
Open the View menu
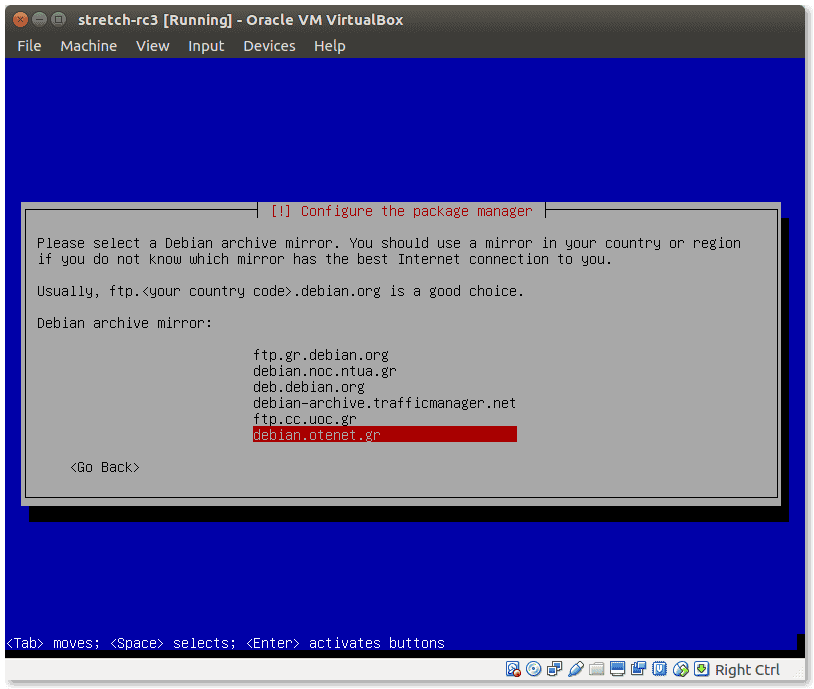coord(153,46)
